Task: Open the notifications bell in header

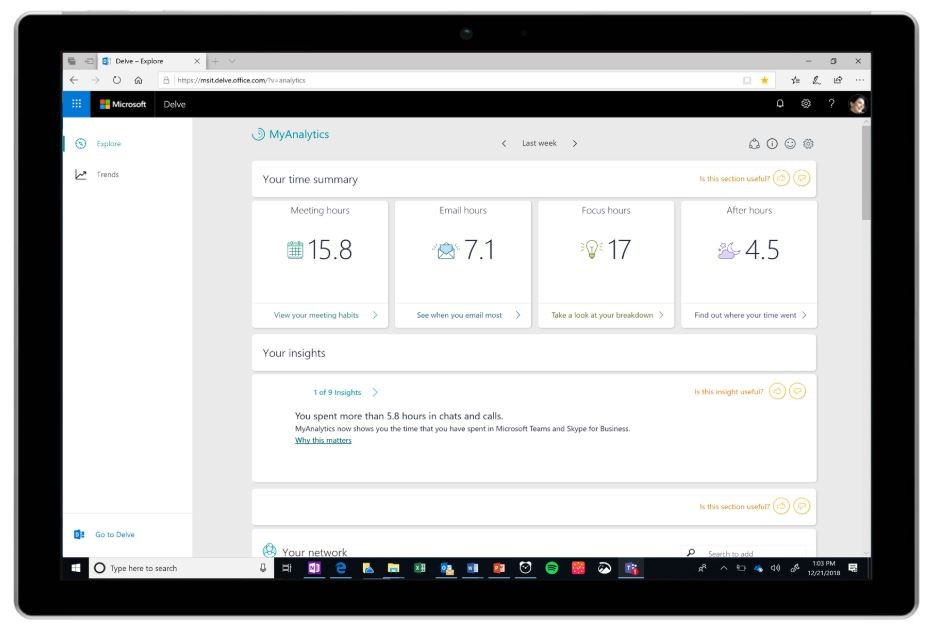Action: pyautogui.click(x=780, y=104)
